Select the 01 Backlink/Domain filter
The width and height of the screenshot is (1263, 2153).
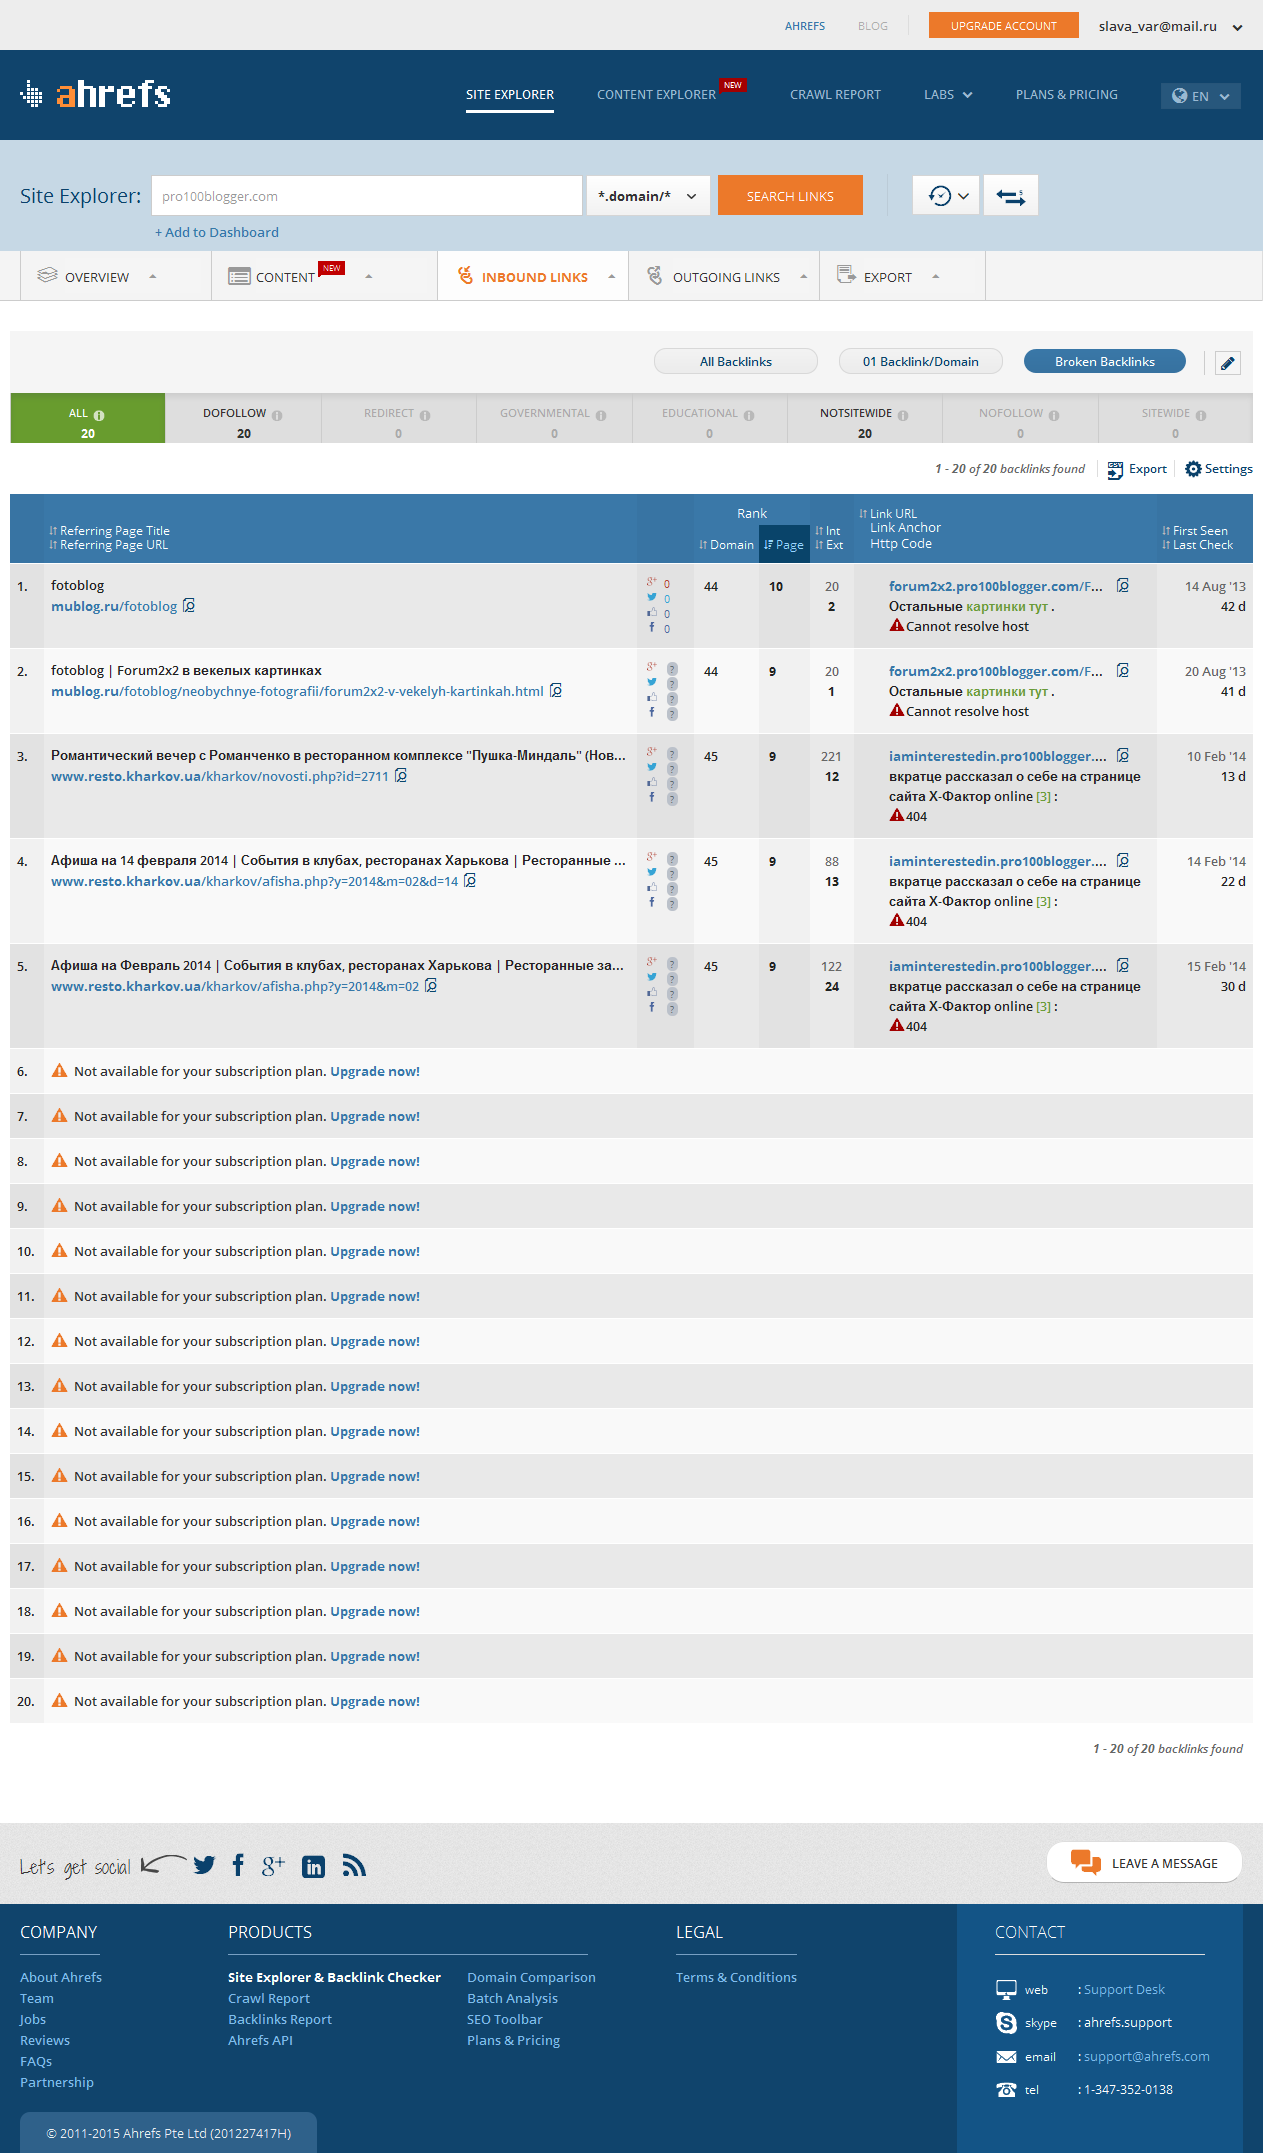[x=920, y=362]
